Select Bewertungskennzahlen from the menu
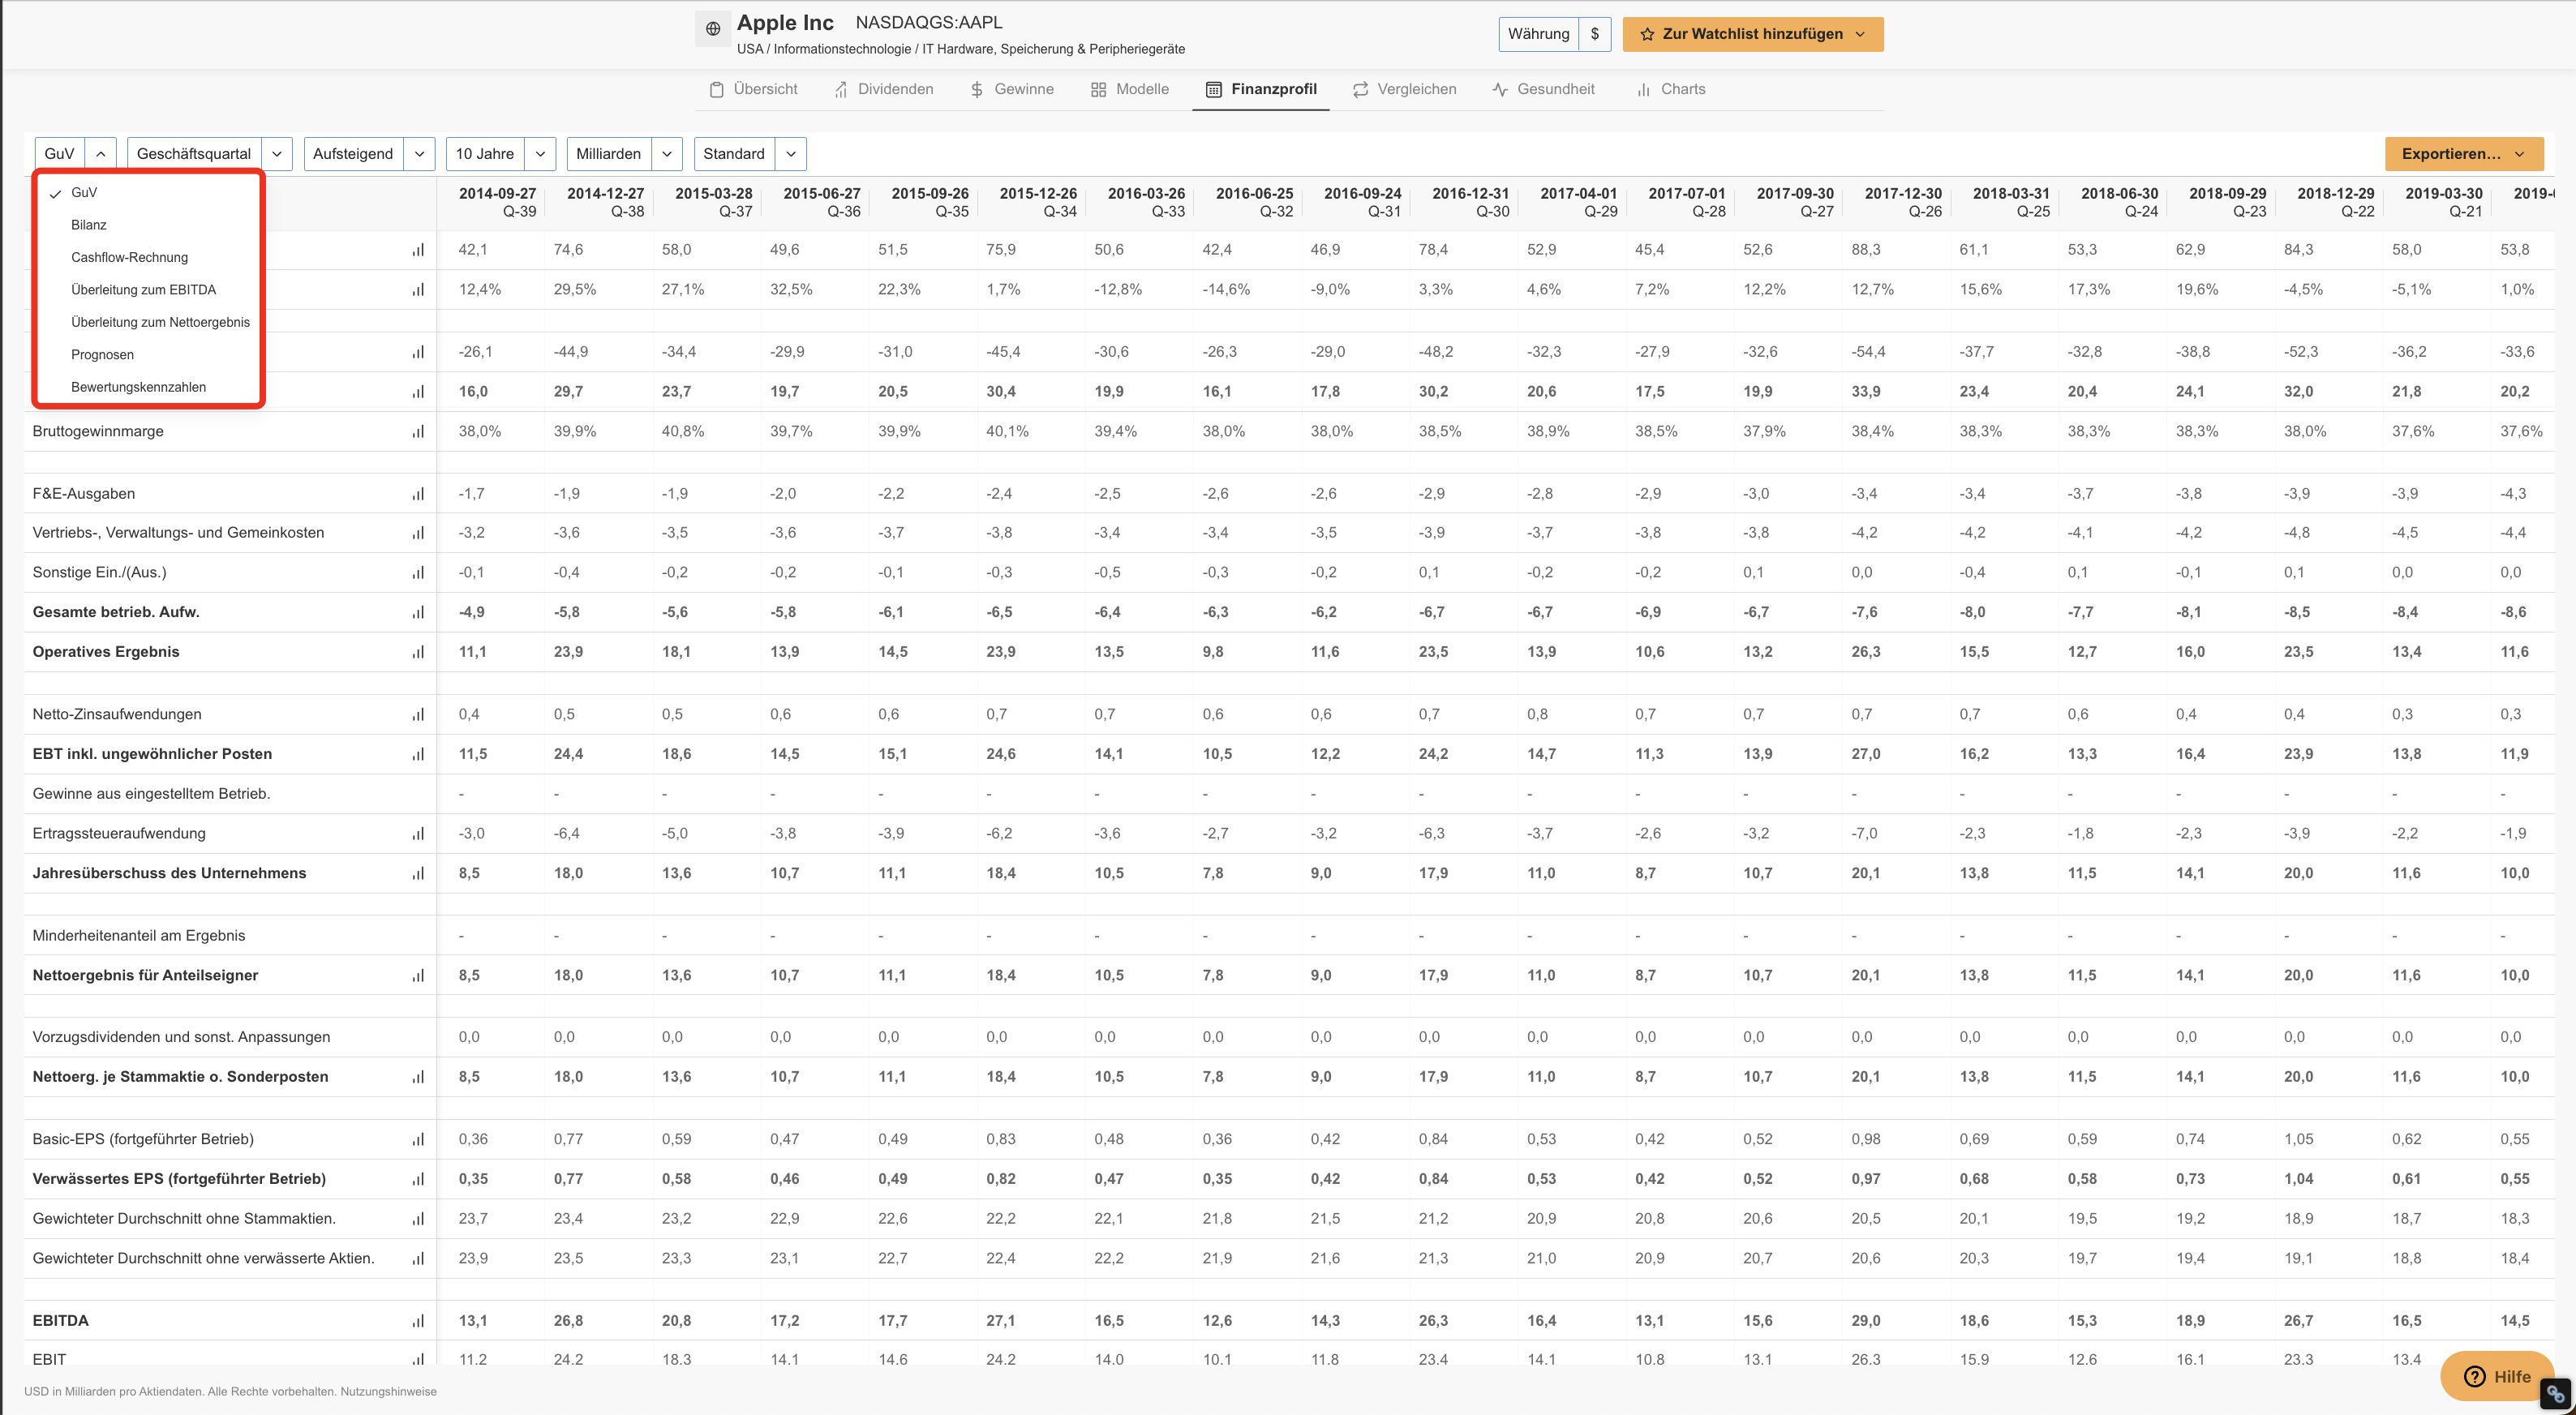The width and height of the screenshot is (2576, 1415). coord(148,387)
